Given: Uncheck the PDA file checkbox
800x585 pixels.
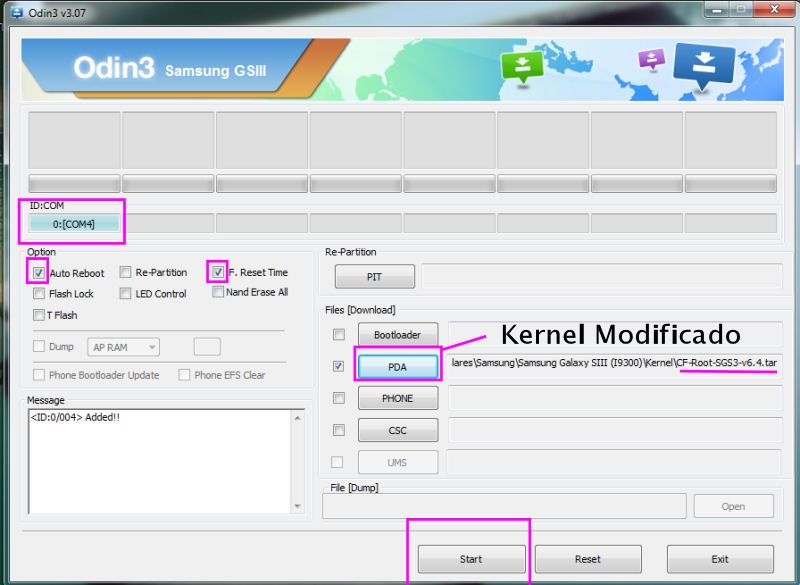Looking at the screenshot, I should coord(338,366).
